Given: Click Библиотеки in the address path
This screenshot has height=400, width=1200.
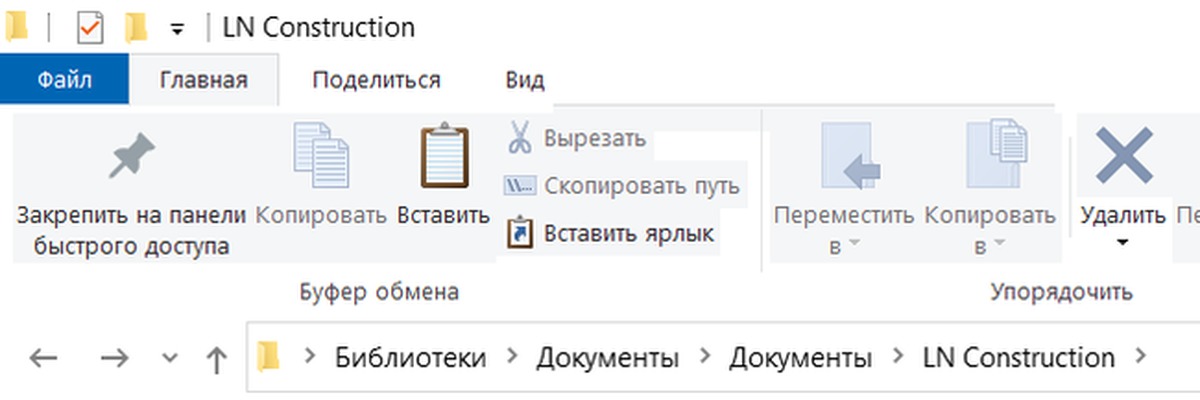Looking at the screenshot, I should point(411,357).
